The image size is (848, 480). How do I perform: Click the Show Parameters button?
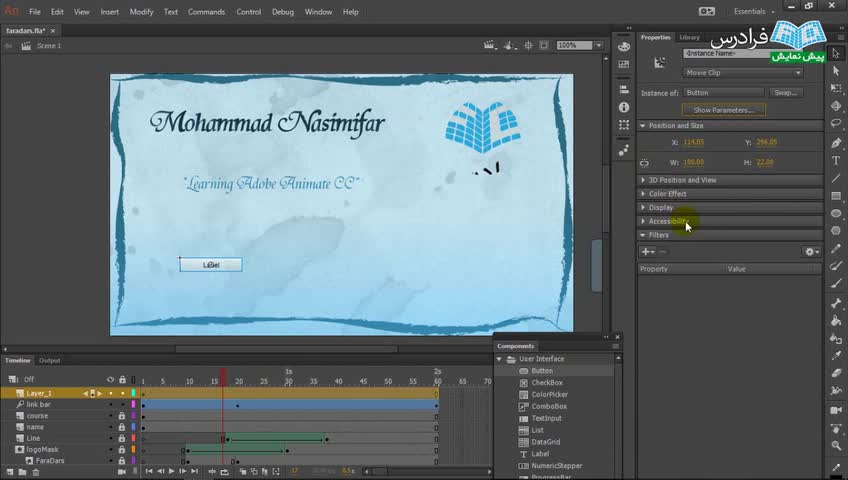(x=722, y=110)
